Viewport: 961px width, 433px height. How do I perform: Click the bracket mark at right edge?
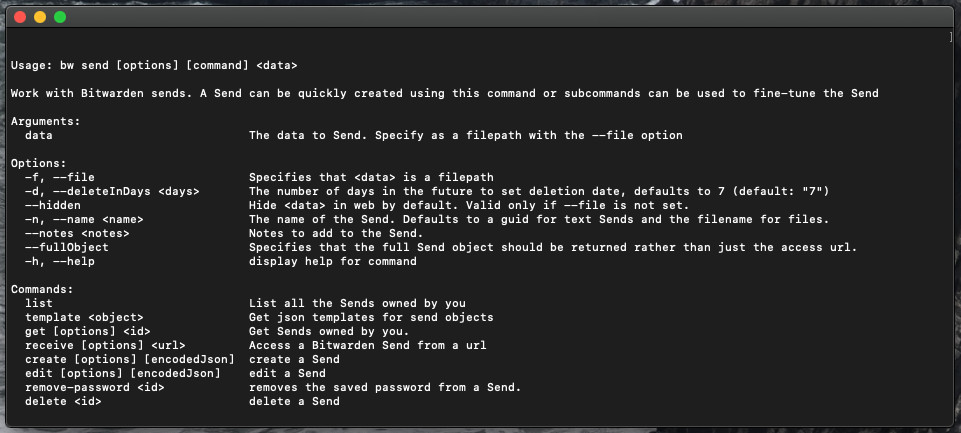coord(951,37)
